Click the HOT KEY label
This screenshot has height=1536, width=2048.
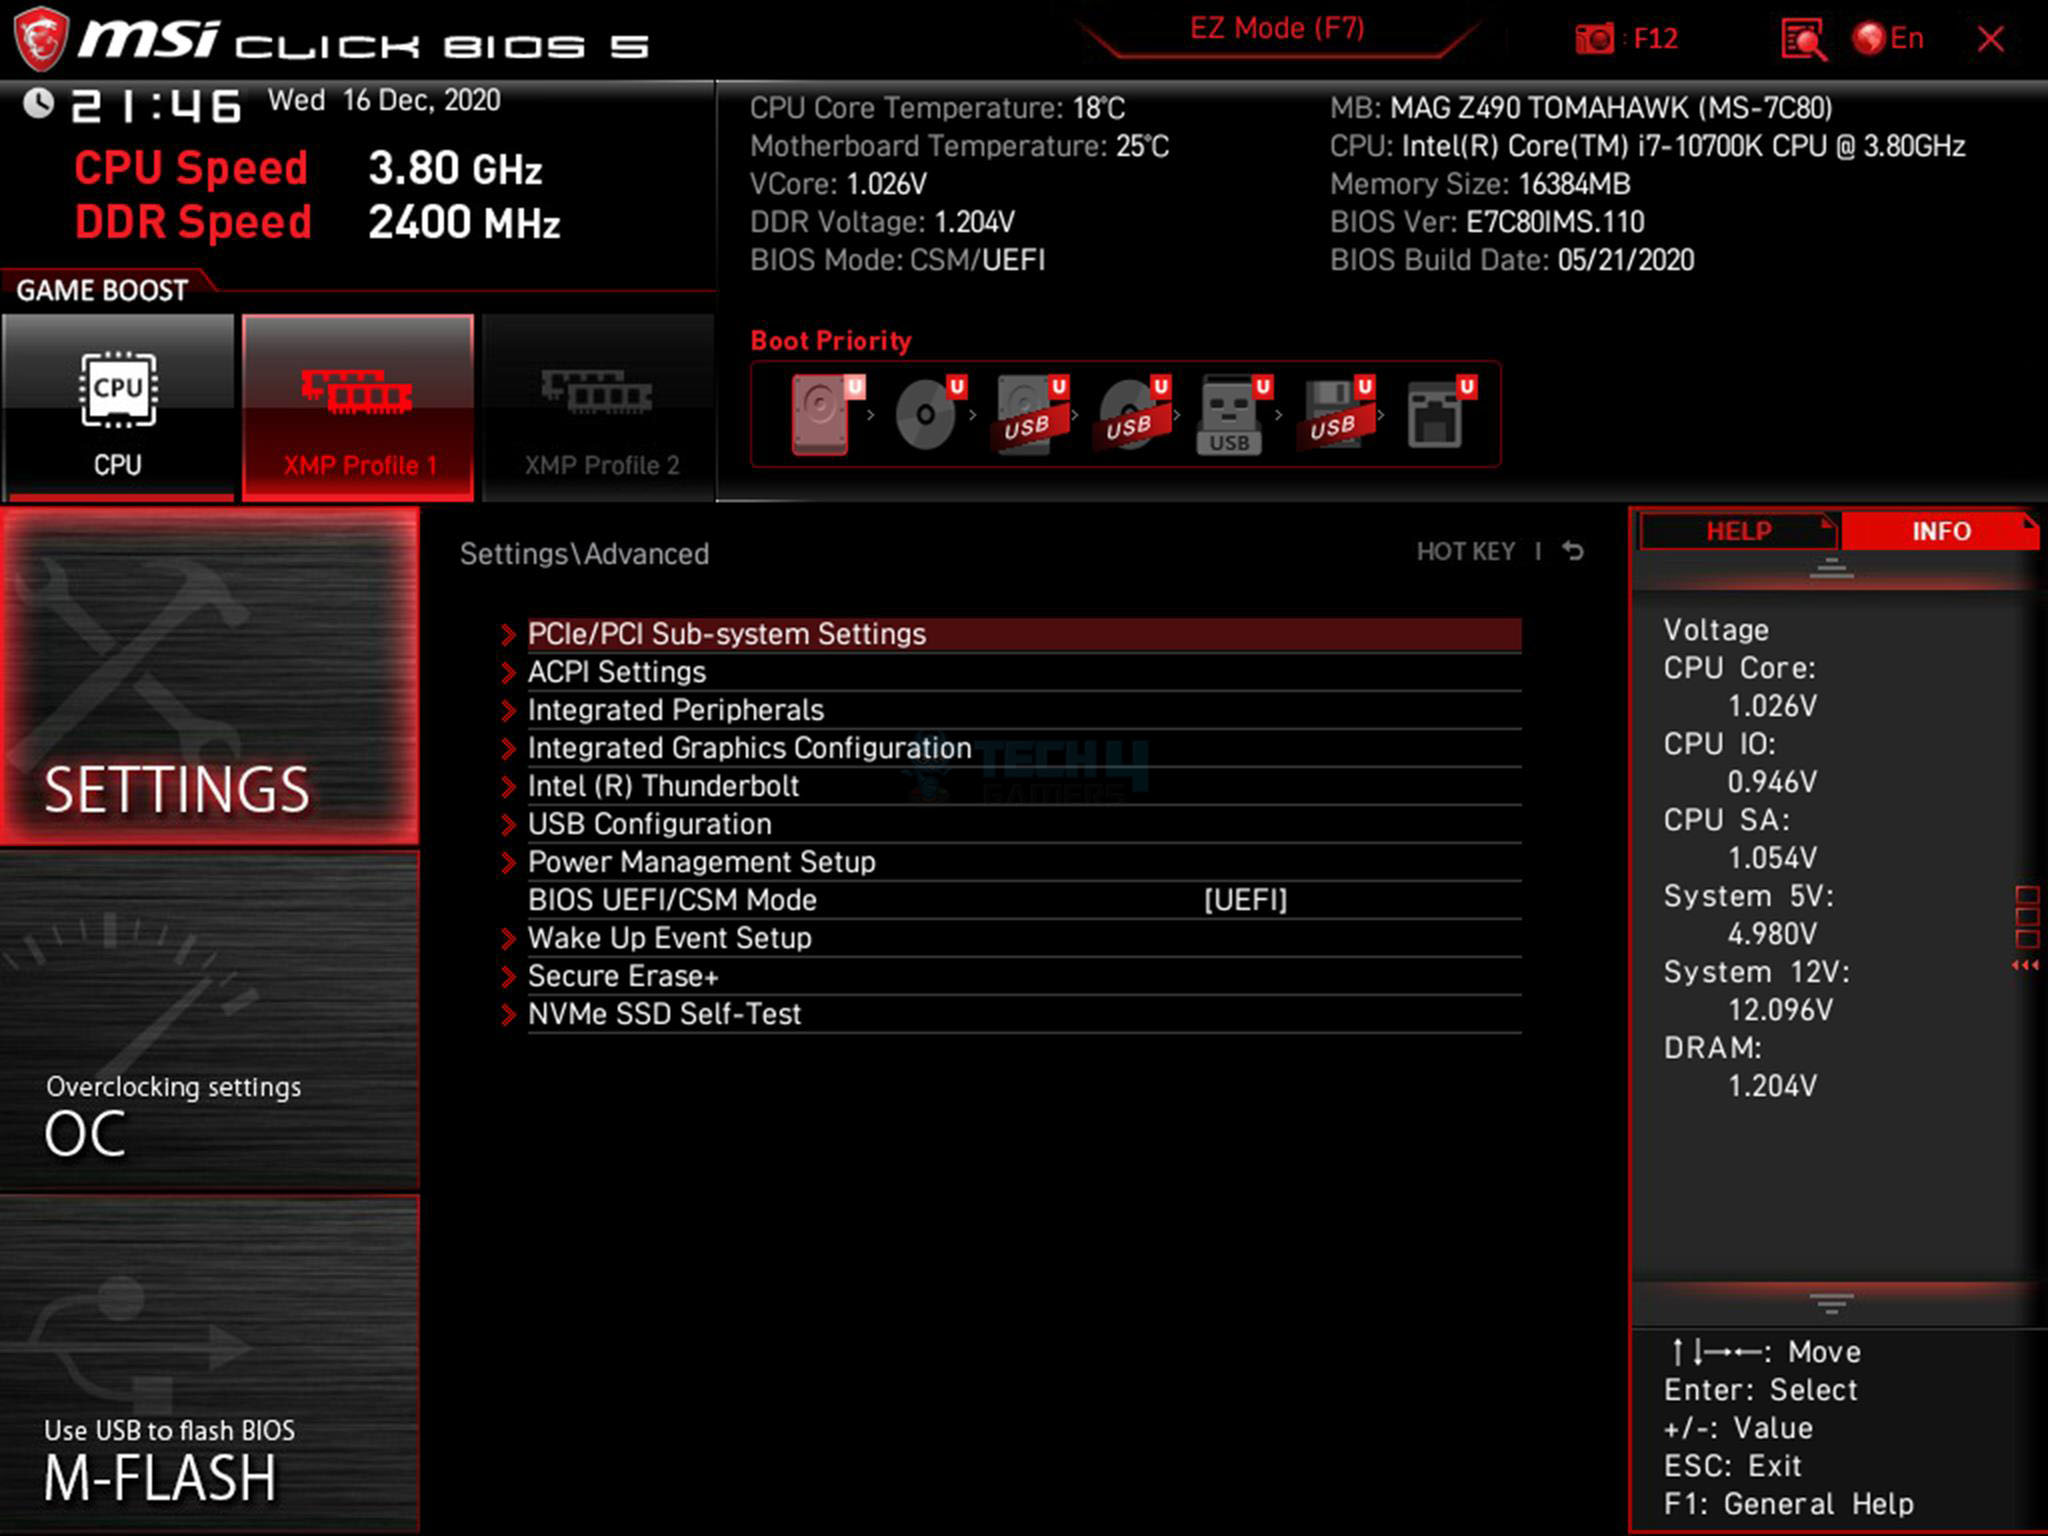(x=1465, y=552)
